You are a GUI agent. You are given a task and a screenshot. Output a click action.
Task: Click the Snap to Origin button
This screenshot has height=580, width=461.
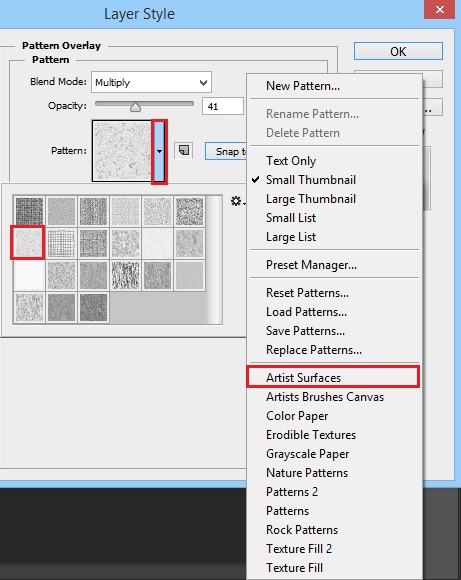(226, 151)
